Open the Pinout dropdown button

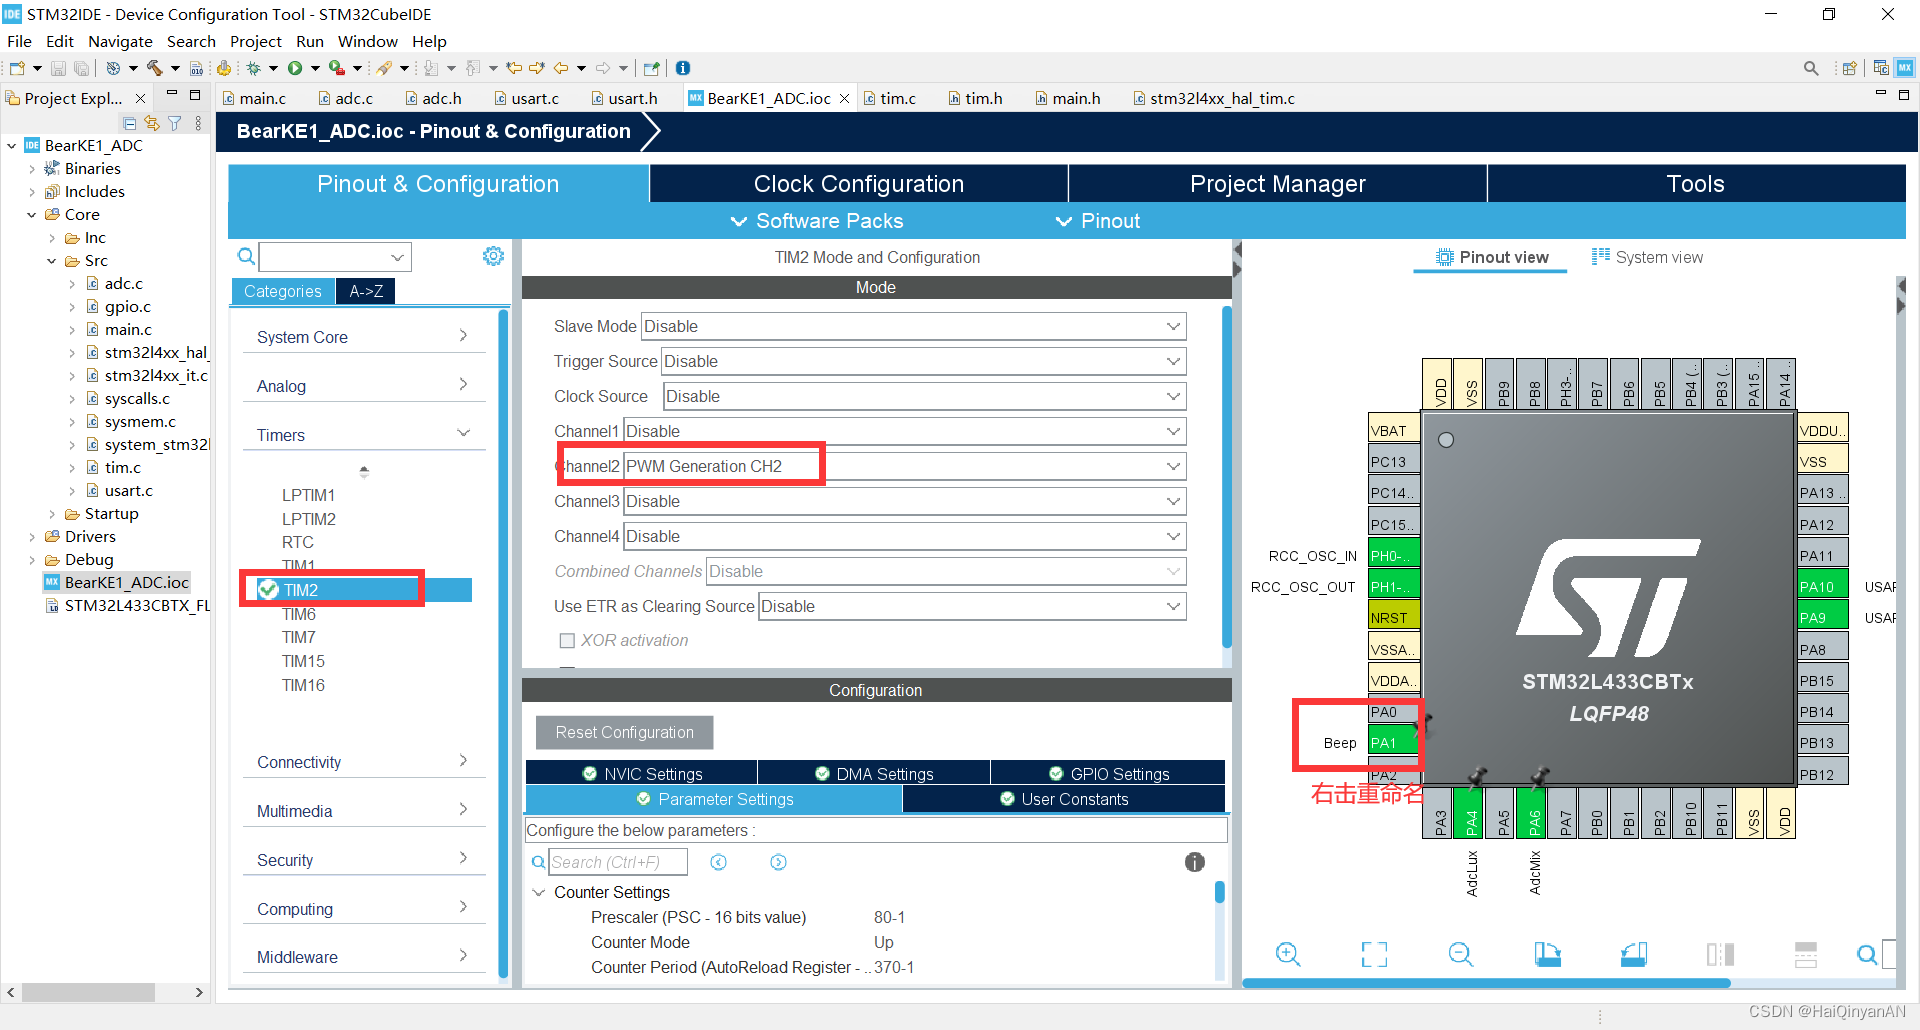click(1098, 221)
